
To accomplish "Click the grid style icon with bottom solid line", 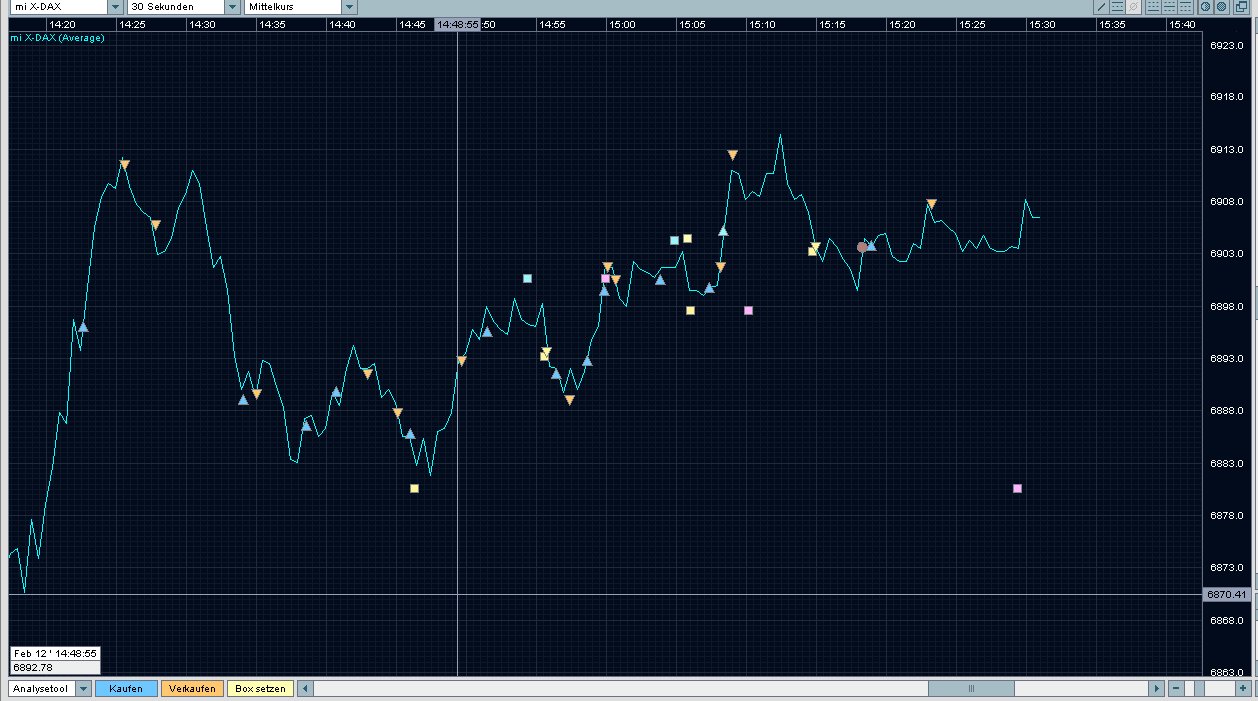I will [1153, 7].
